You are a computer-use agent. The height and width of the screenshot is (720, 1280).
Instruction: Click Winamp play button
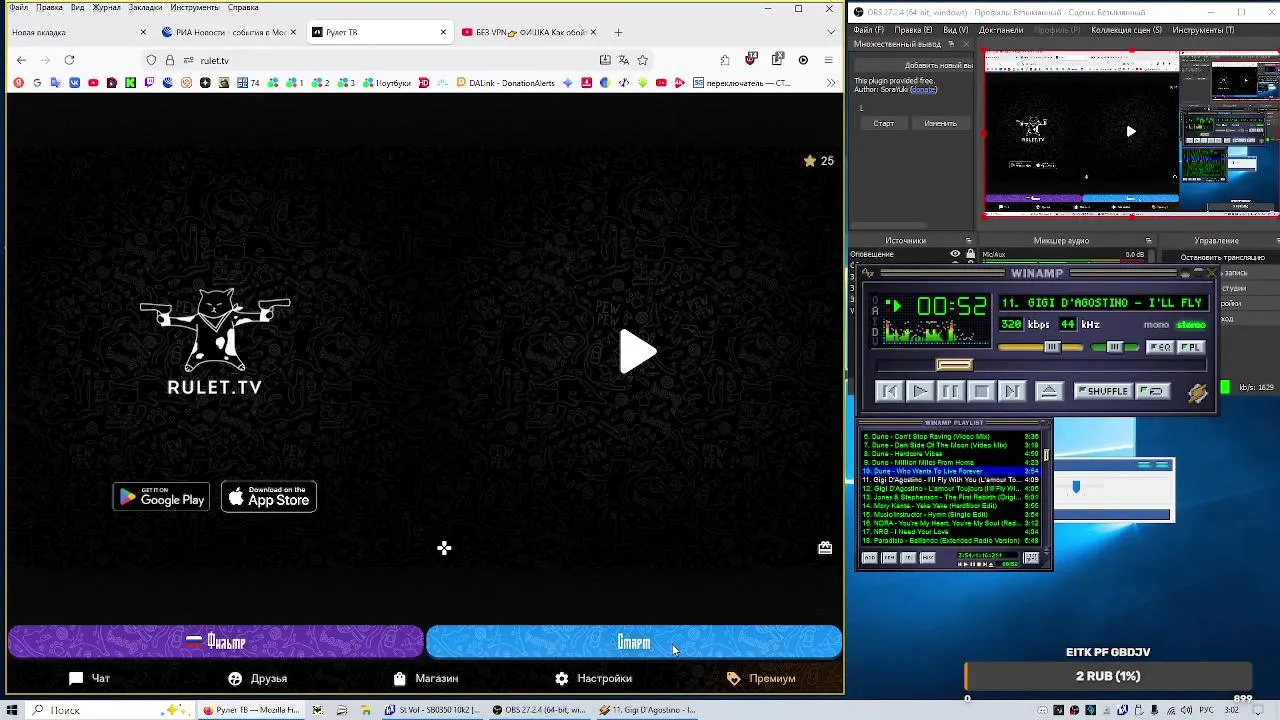tap(919, 391)
